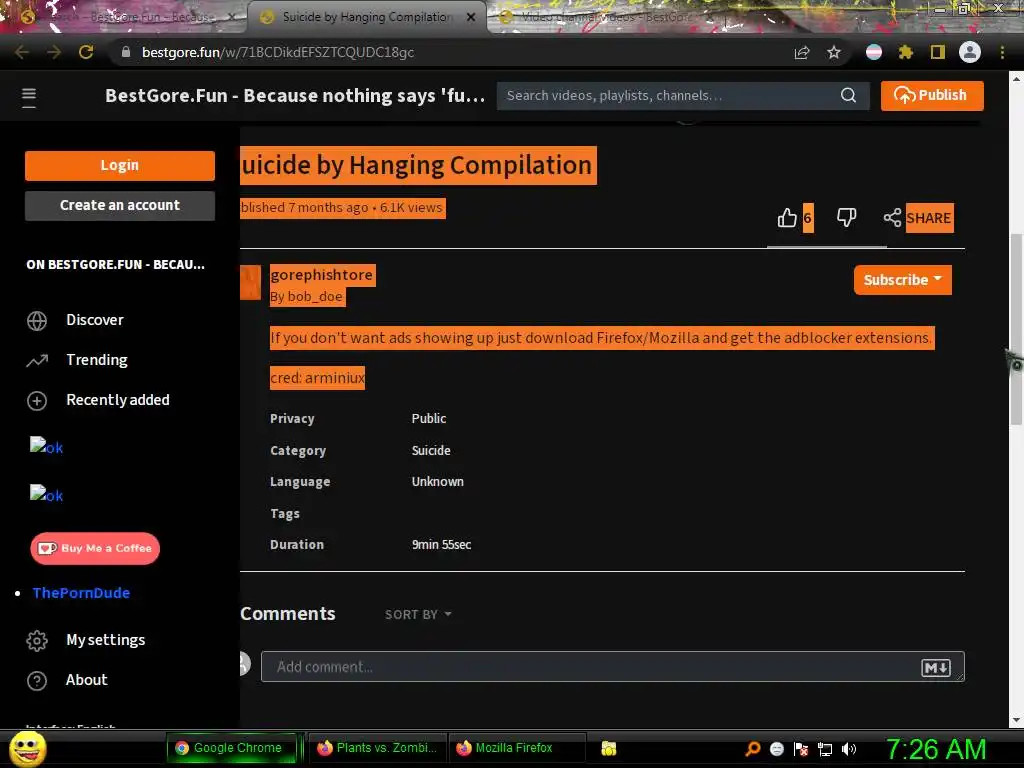Click the Discover globe icon
Viewport: 1024px width, 768px height.
(37, 321)
